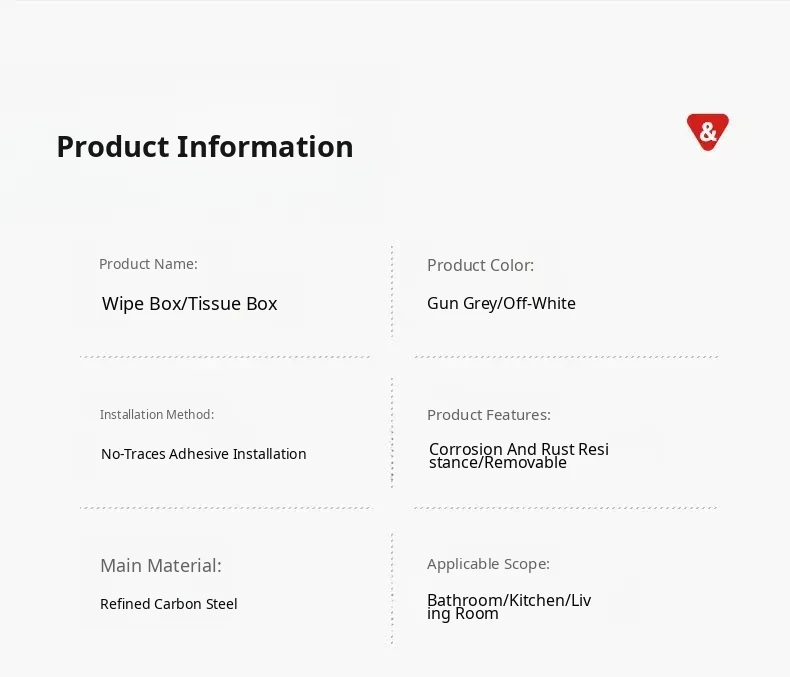Viewport: 790px width, 677px height.
Task: Click dotted divider below No-Traces Adhesive Installation
Action: [x=225, y=507]
